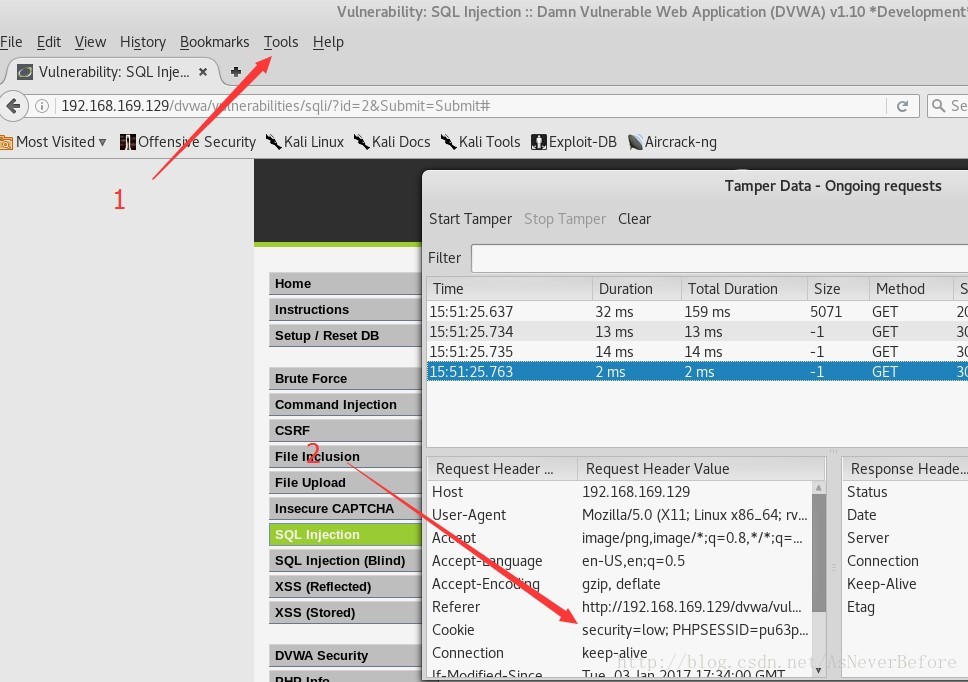Open Kali Docs bookmark

[391, 142]
